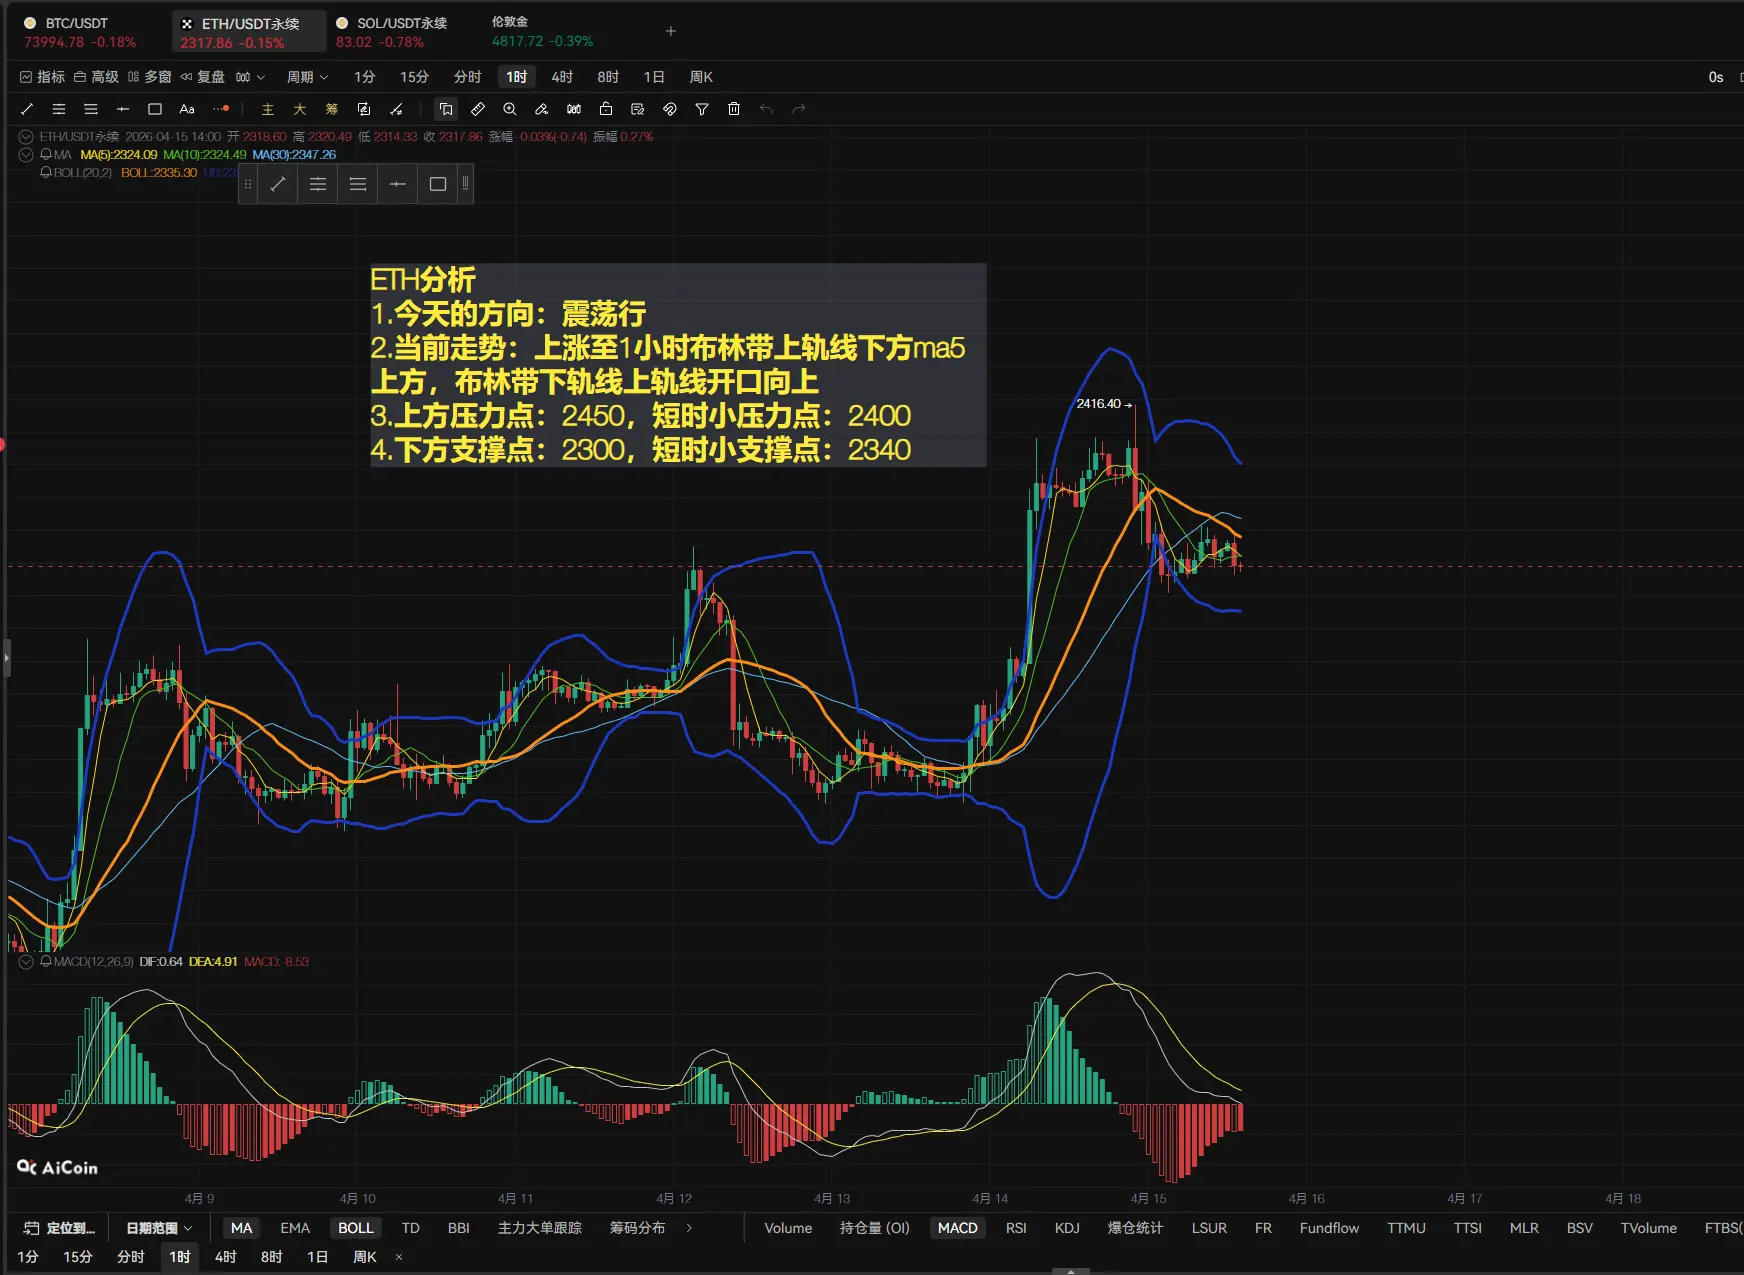Toggle the RSI sub-indicator
Viewport: 1744px width, 1275px height.
[1016, 1228]
